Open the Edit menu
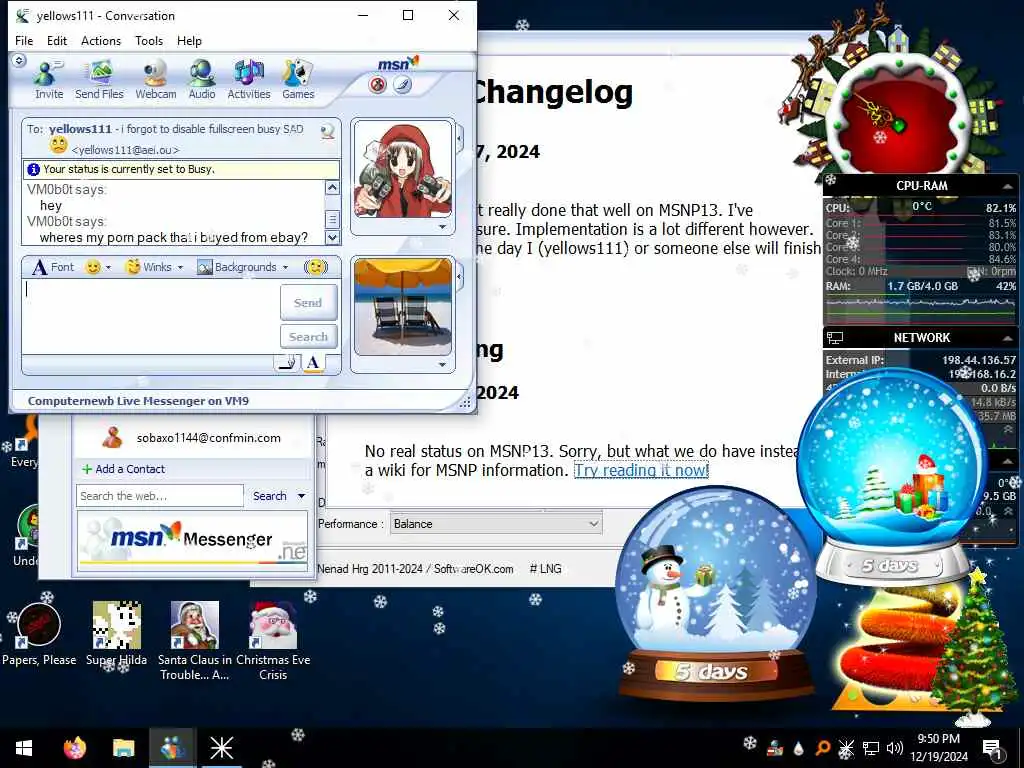The width and height of the screenshot is (1024, 768). [x=57, y=40]
